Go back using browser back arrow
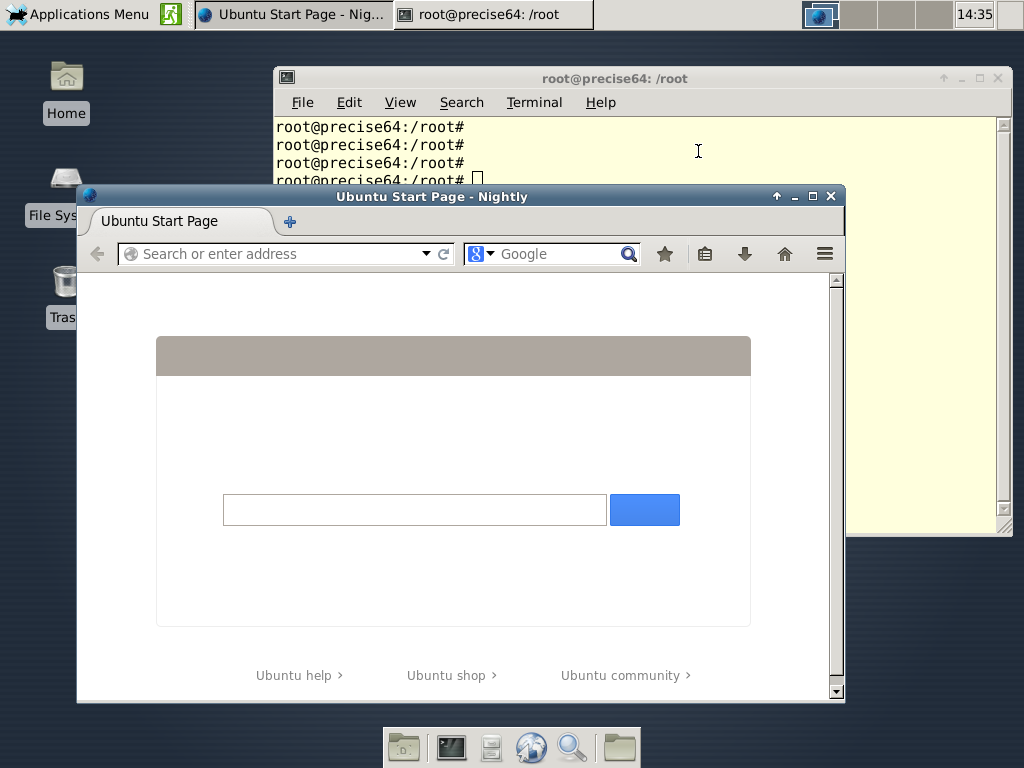Viewport: 1024px width, 768px height. tap(97, 254)
